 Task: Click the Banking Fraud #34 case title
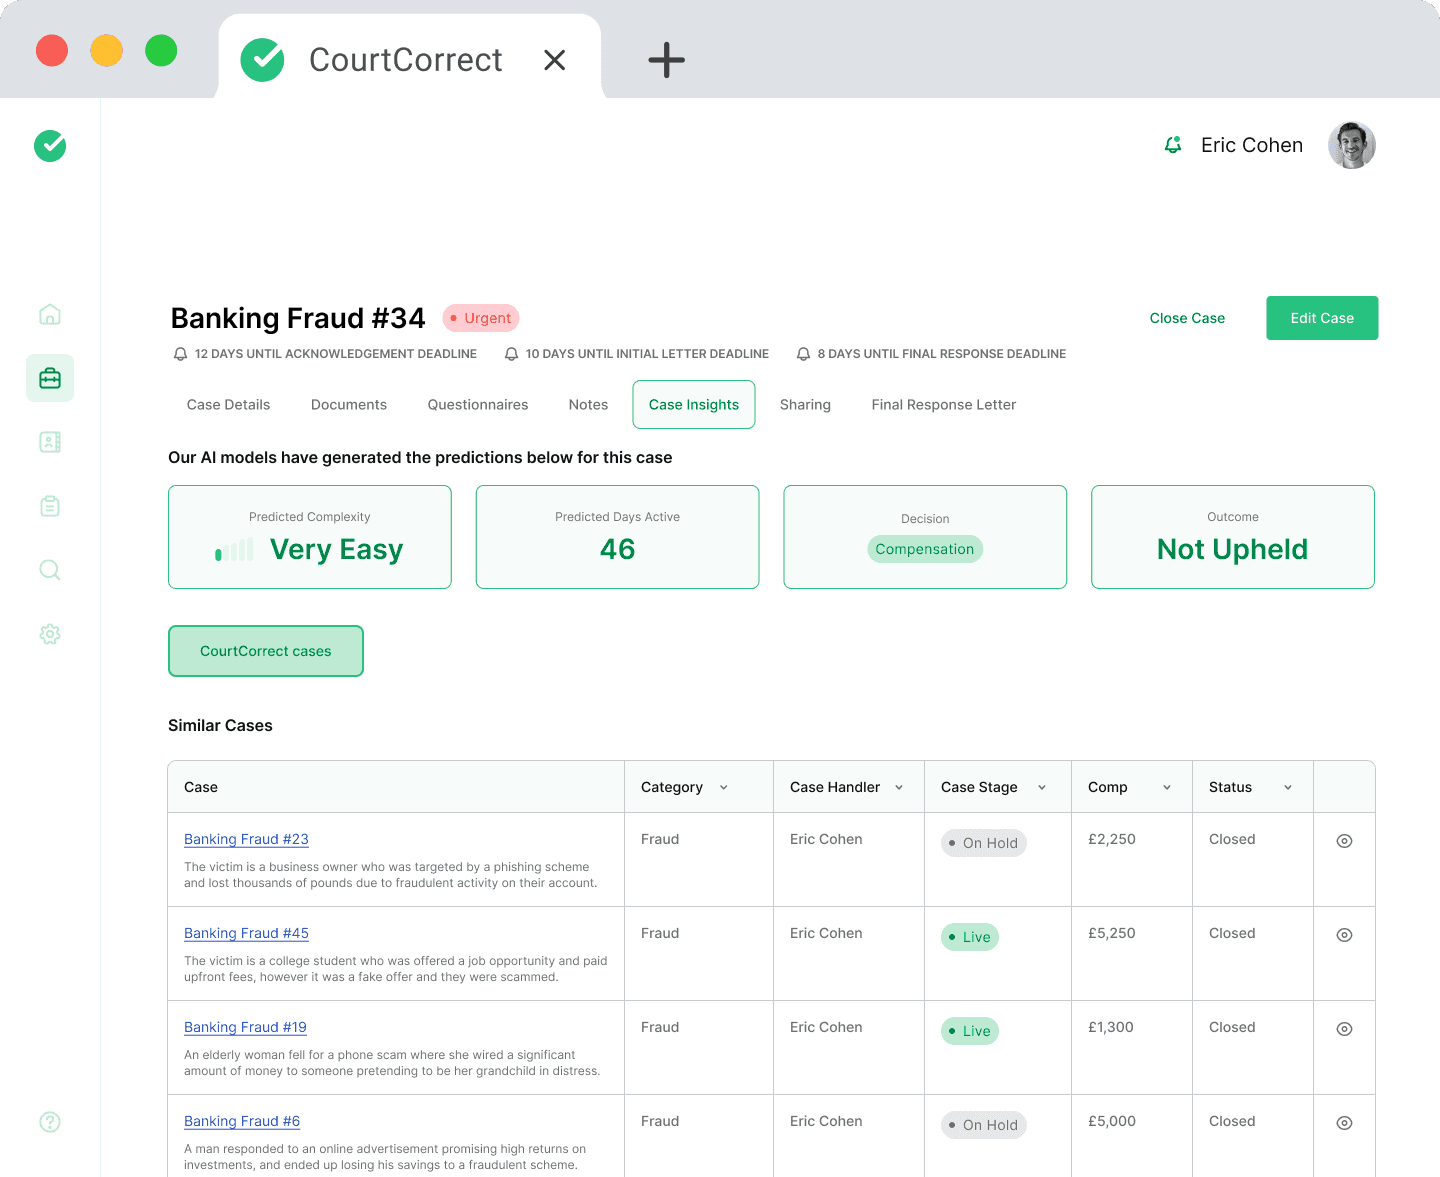coord(298,318)
